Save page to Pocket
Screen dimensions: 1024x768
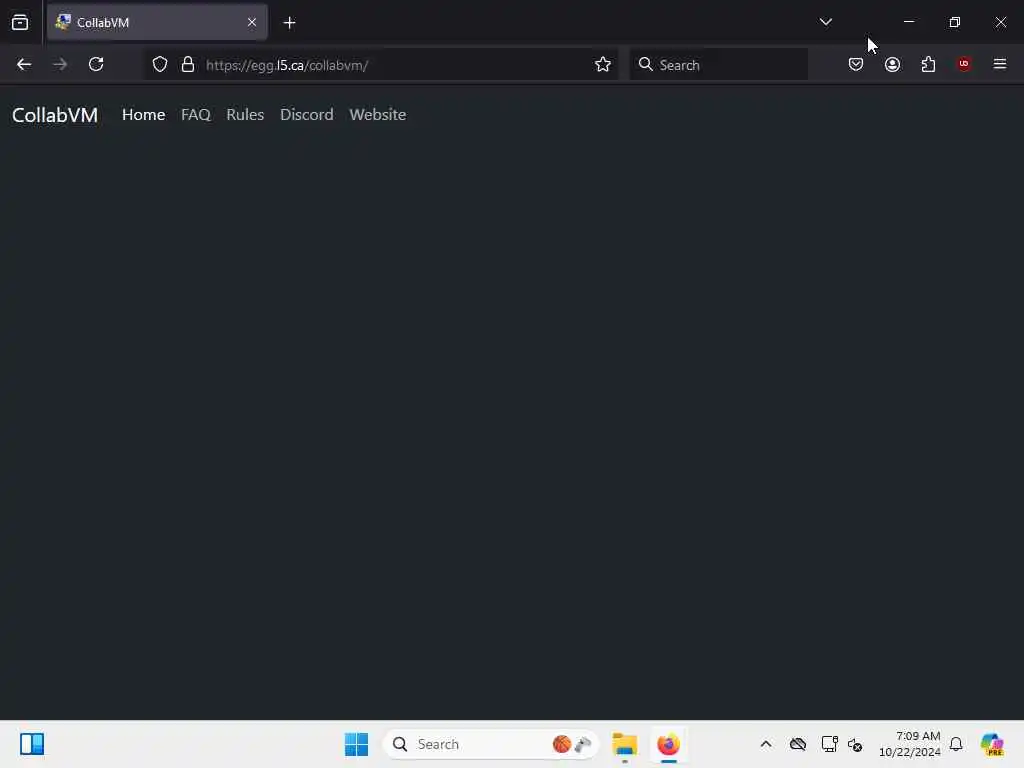856,64
